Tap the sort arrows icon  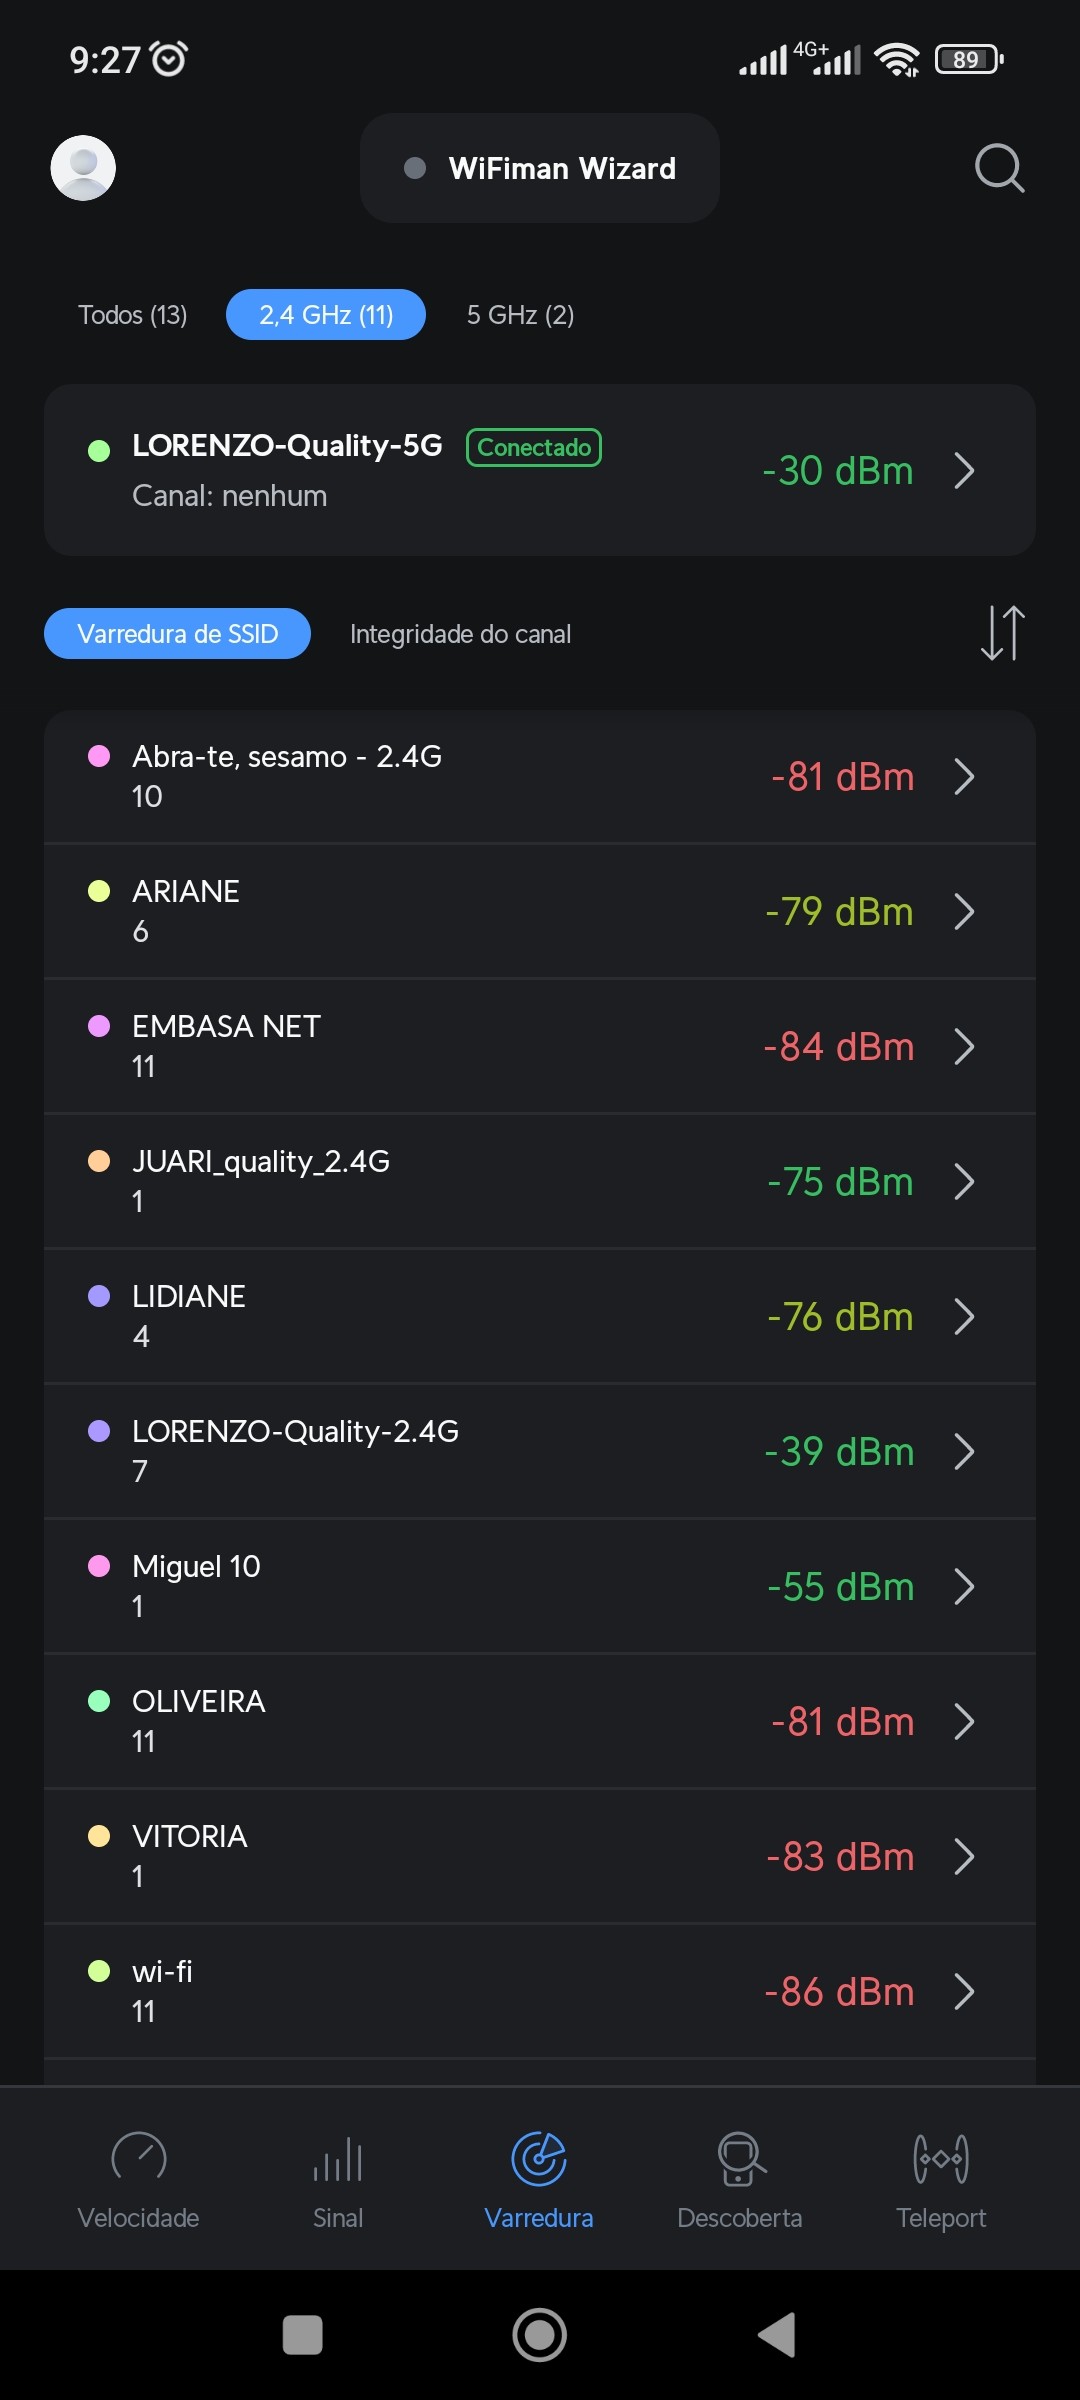click(x=1002, y=633)
